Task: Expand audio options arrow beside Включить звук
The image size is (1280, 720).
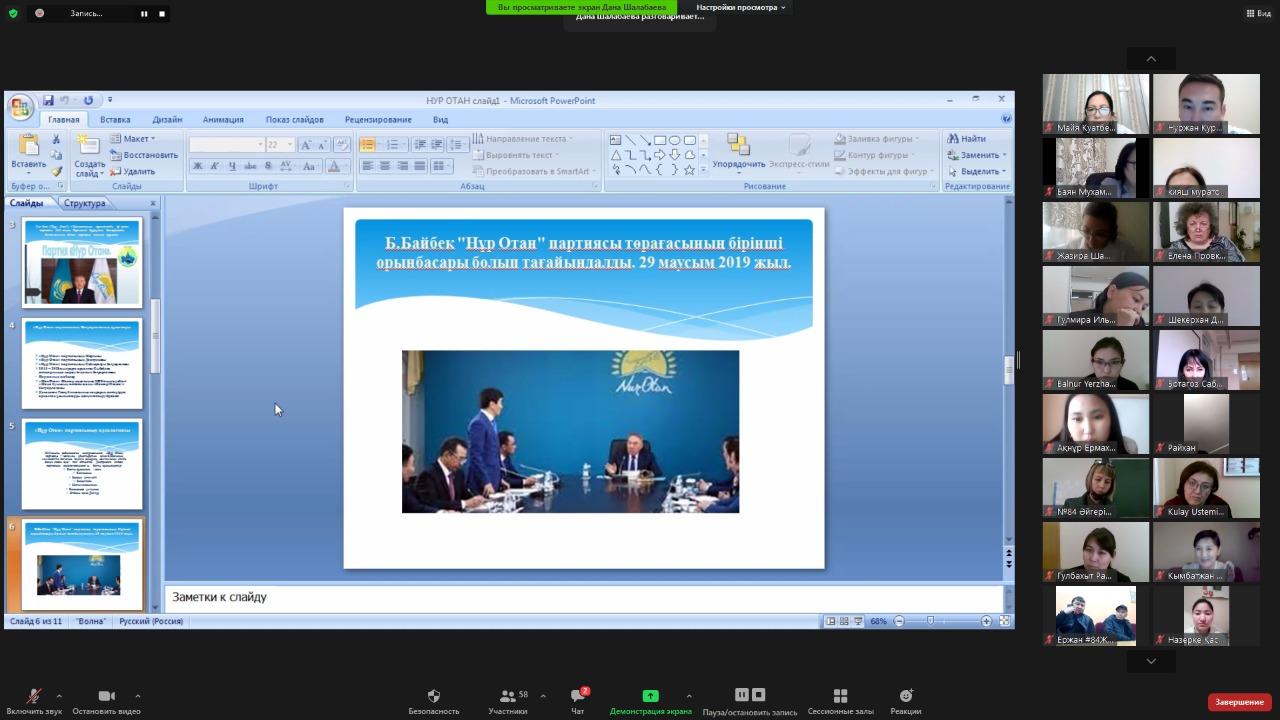Action: [x=59, y=696]
